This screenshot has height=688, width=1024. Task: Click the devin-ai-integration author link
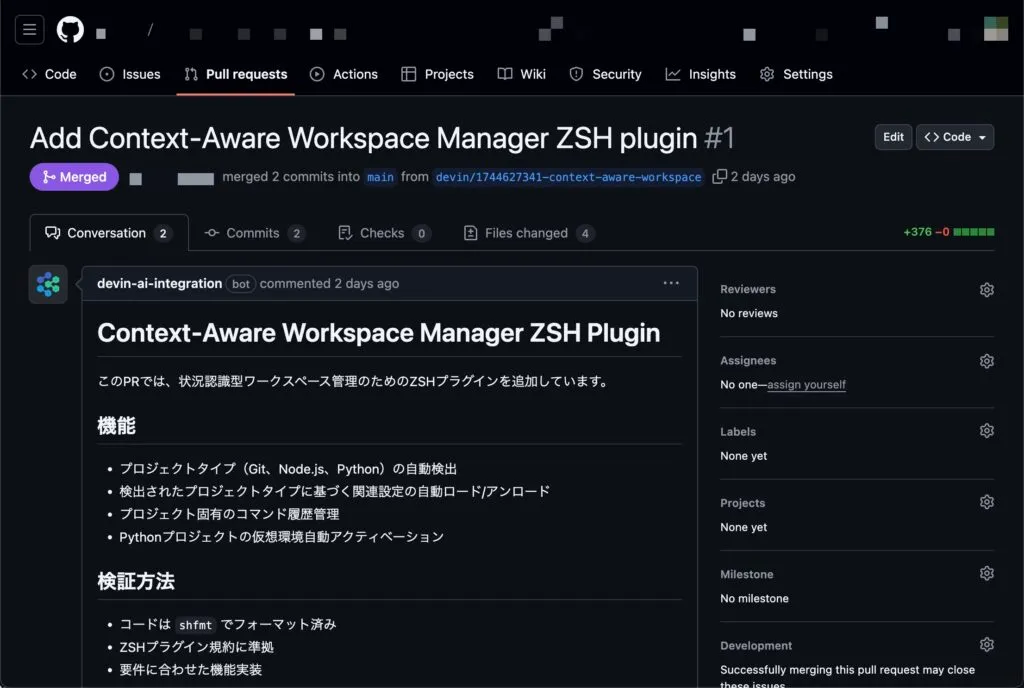[159, 283]
